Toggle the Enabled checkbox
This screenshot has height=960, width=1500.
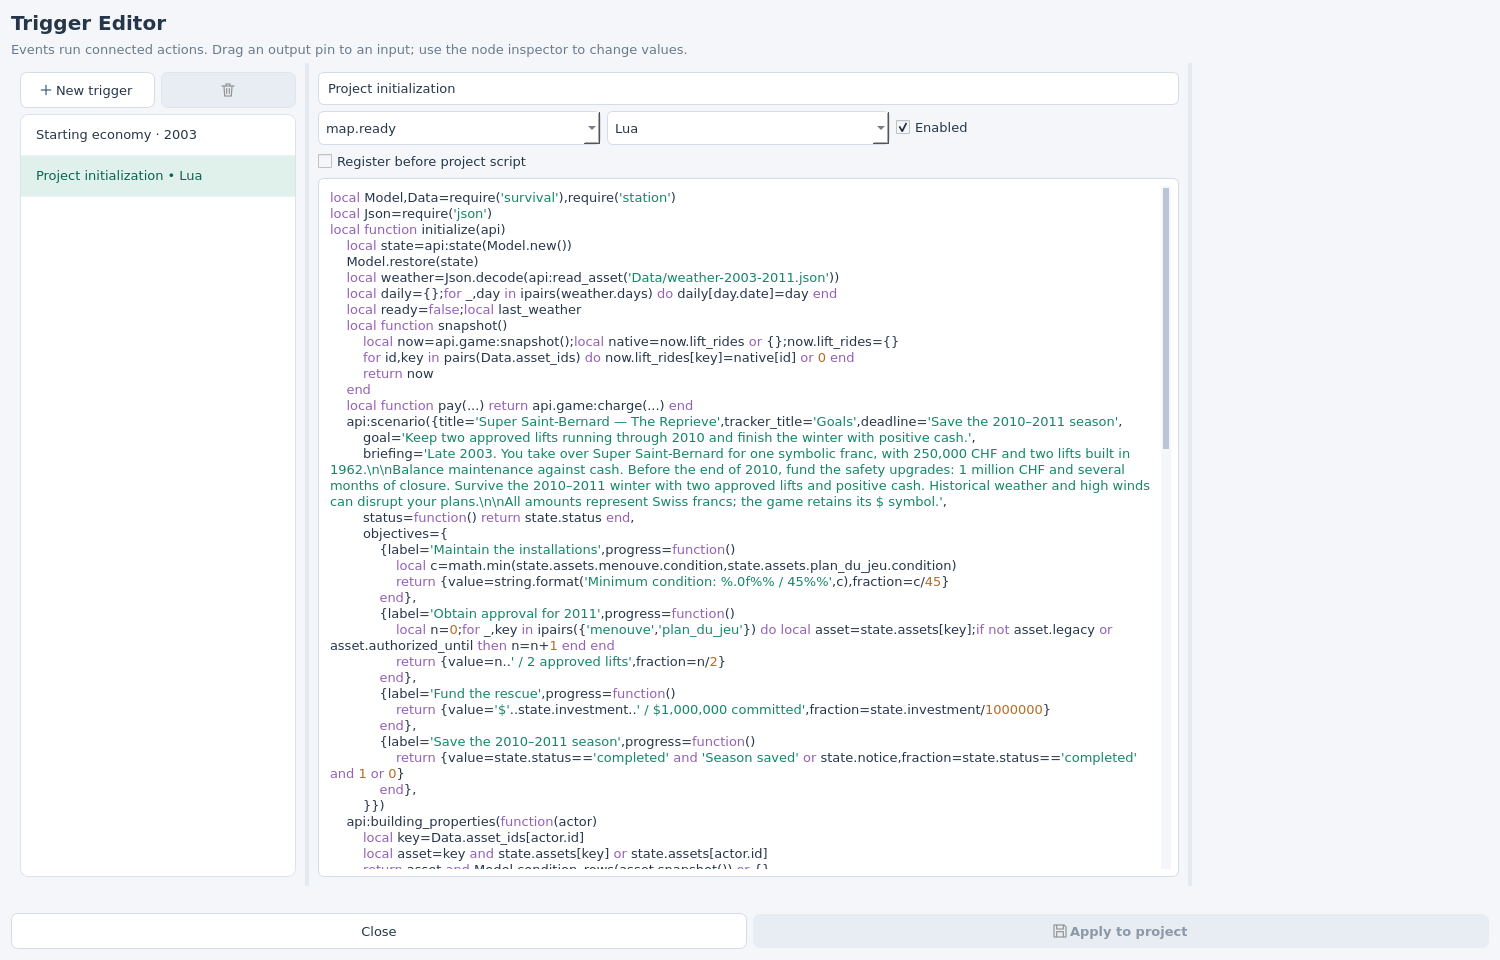[903, 128]
